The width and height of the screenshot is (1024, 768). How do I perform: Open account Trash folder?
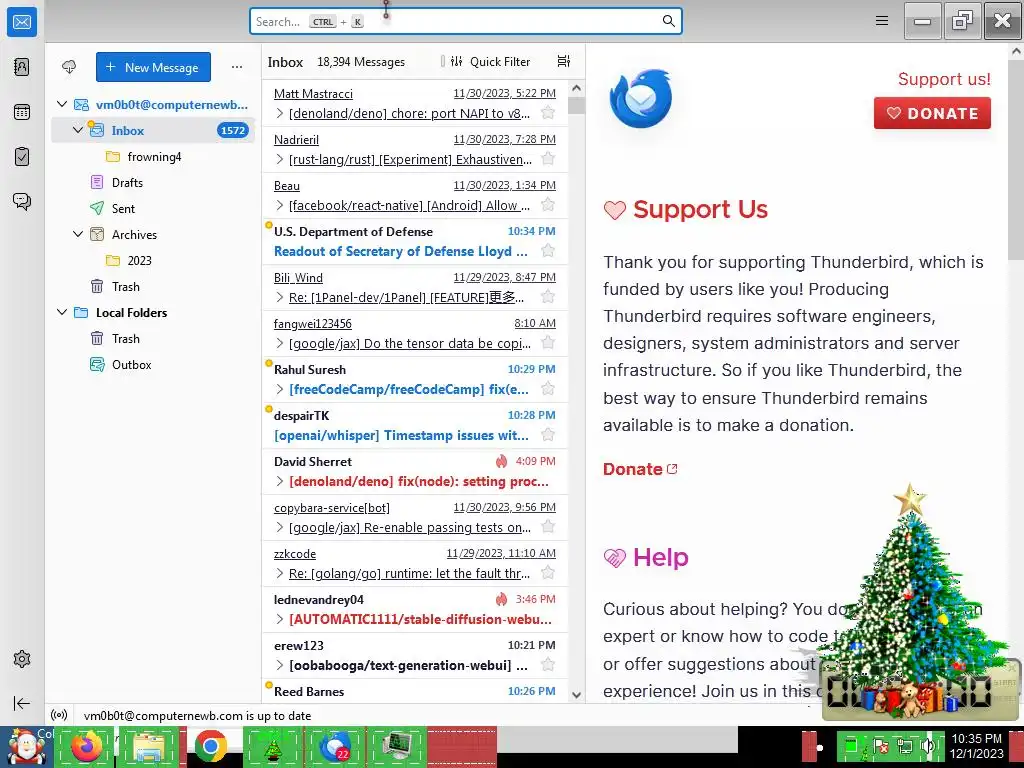(153, 287)
